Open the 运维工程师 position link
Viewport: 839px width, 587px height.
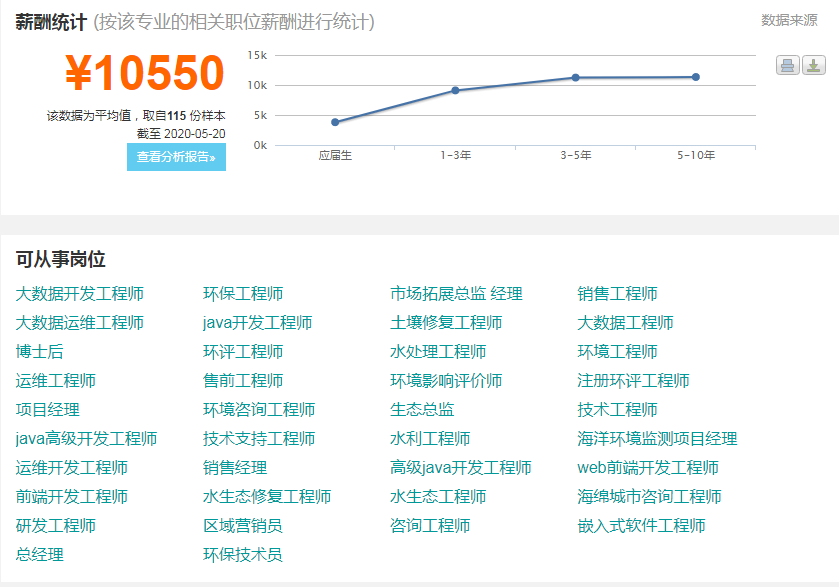pyautogui.click(x=56, y=380)
